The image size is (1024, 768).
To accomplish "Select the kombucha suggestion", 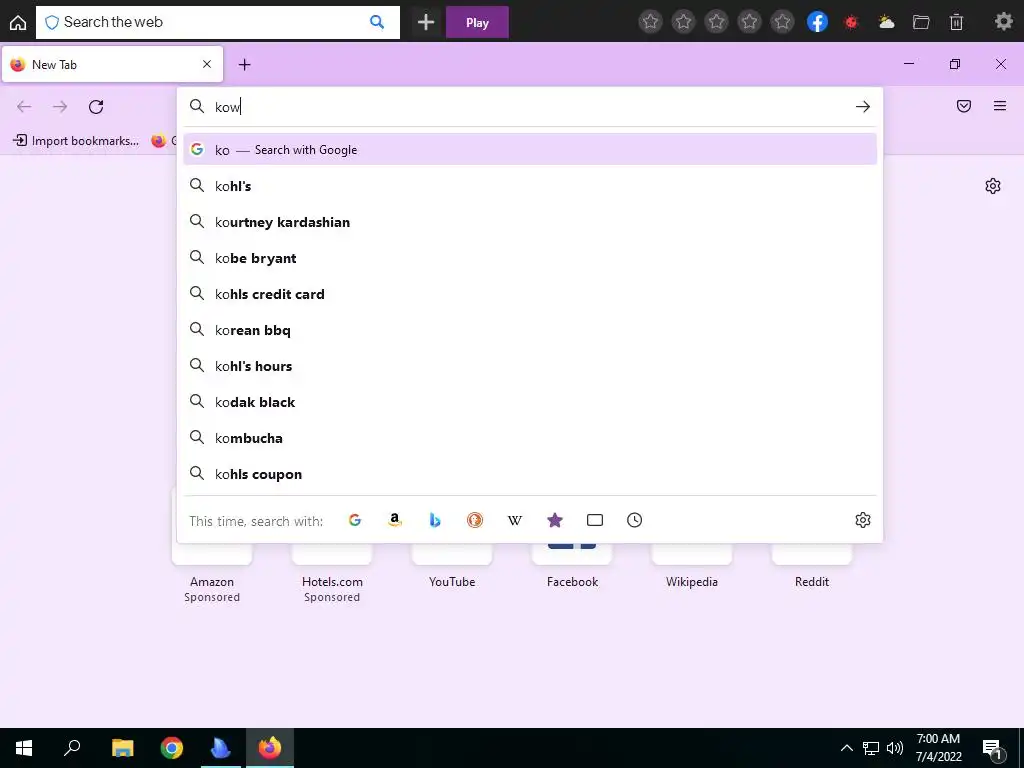I will 530,438.
